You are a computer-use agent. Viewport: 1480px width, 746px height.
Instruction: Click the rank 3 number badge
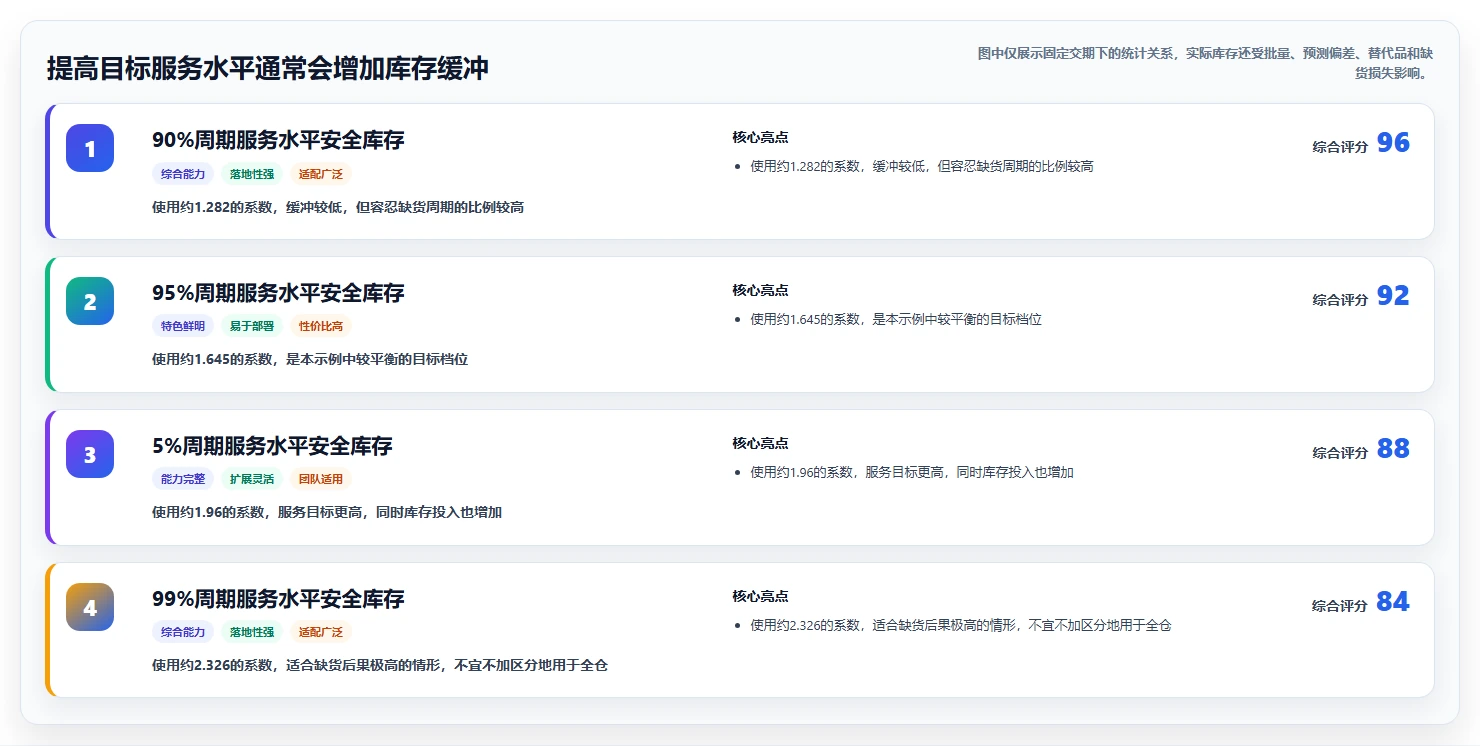90,454
